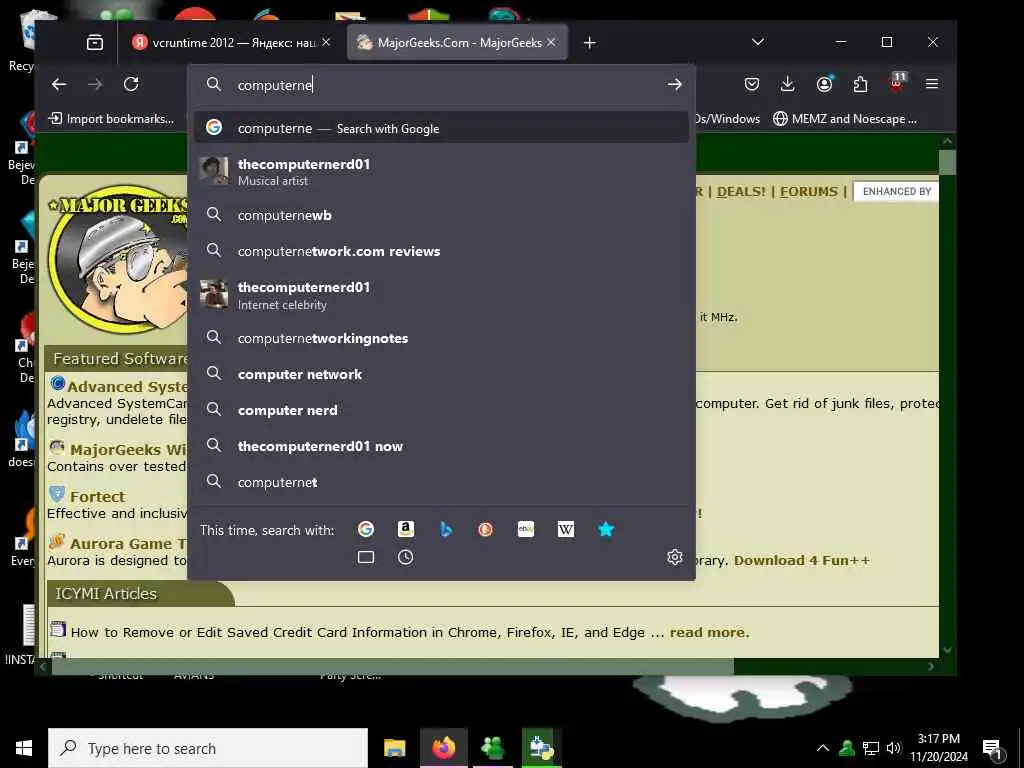The image size is (1024, 768).
Task: Open the Fortect software link
Action: coord(97,496)
